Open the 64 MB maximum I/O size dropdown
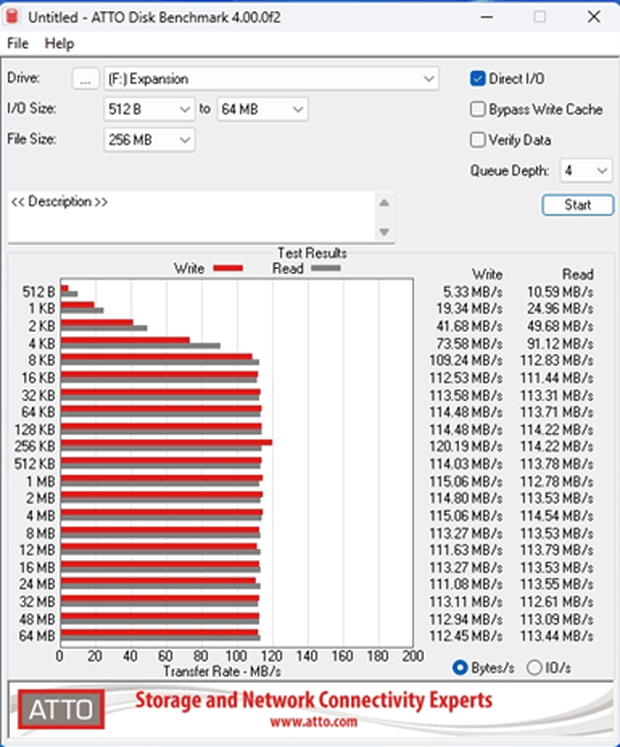Viewport: 620px width, 747px height. pos(262,109)
